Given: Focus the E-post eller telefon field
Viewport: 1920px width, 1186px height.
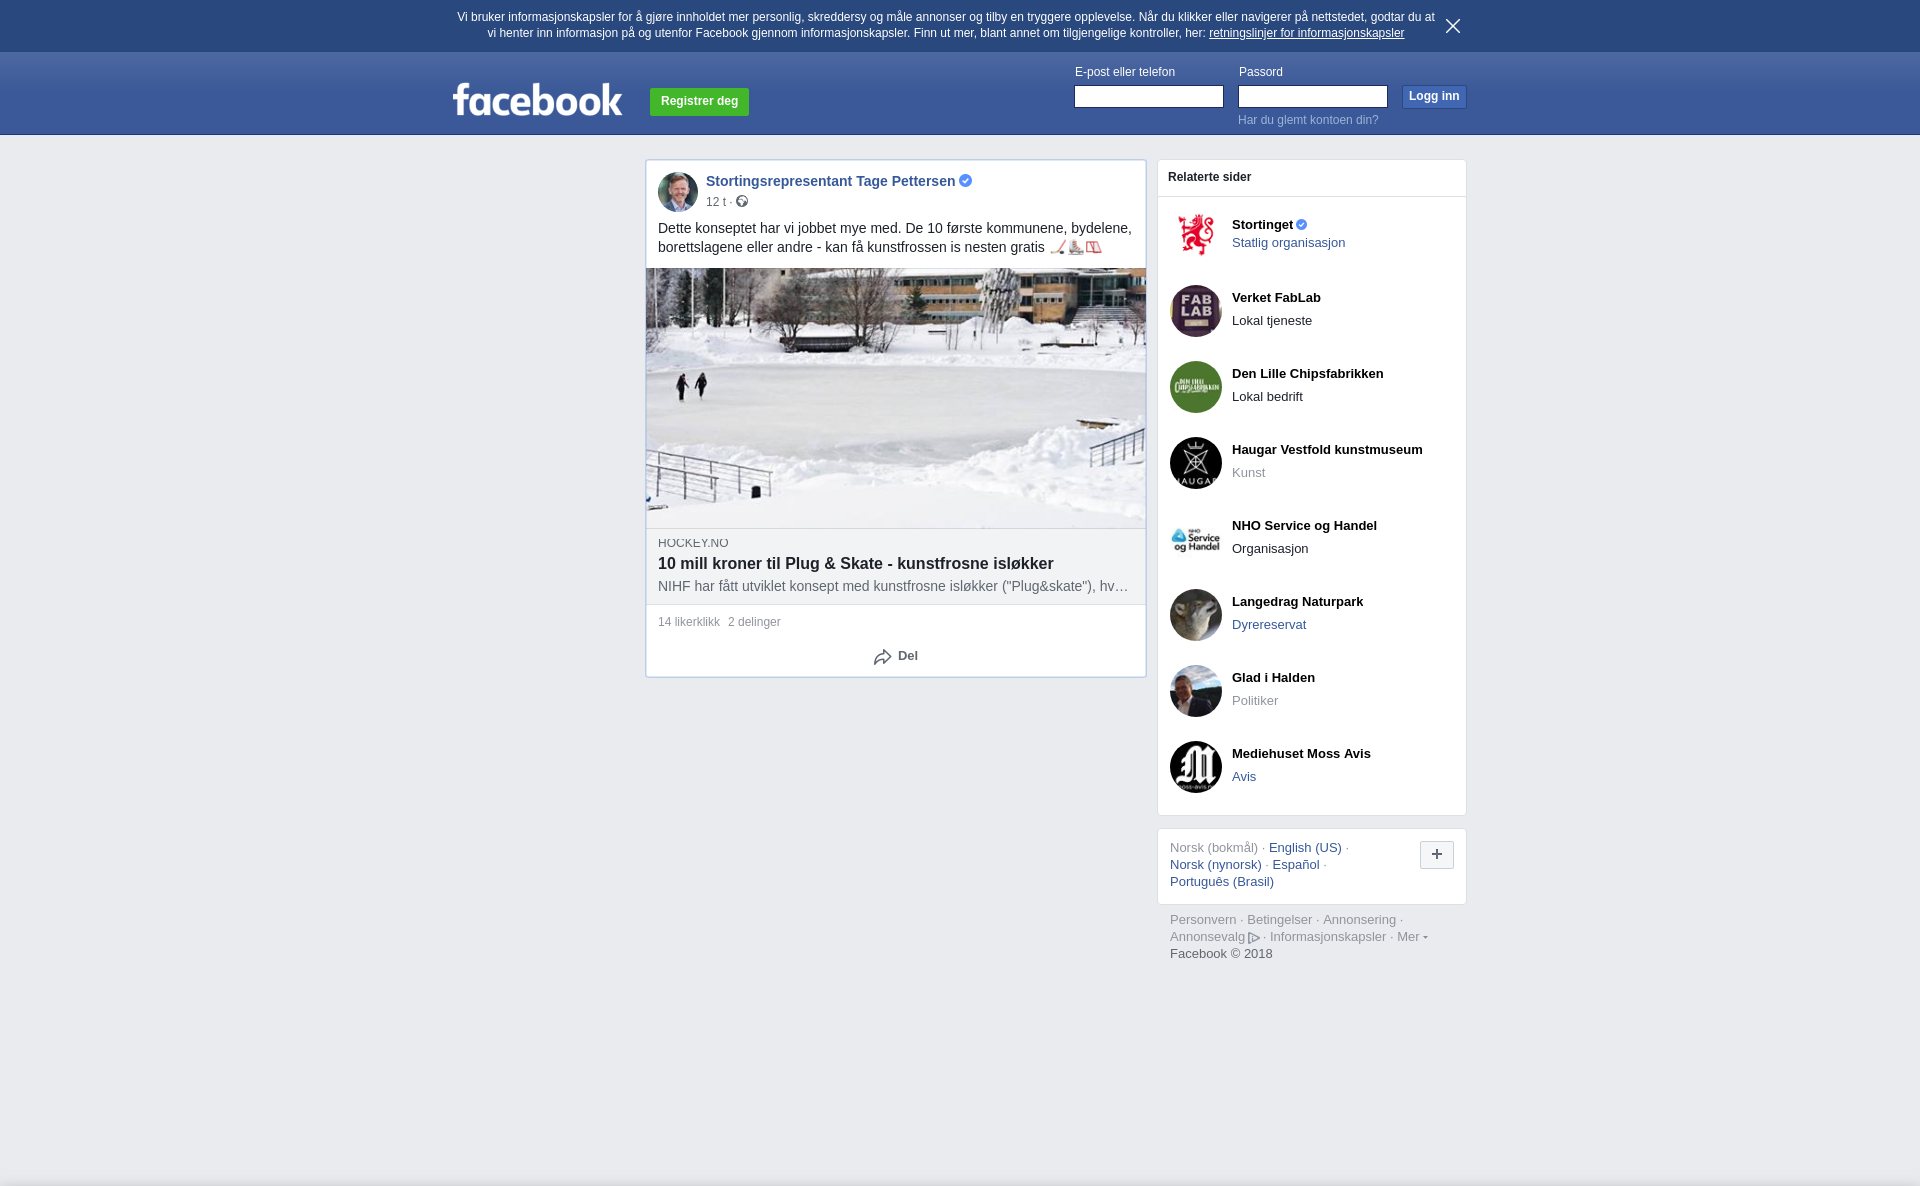Looking at the screenshot, I should [1149, 96].
